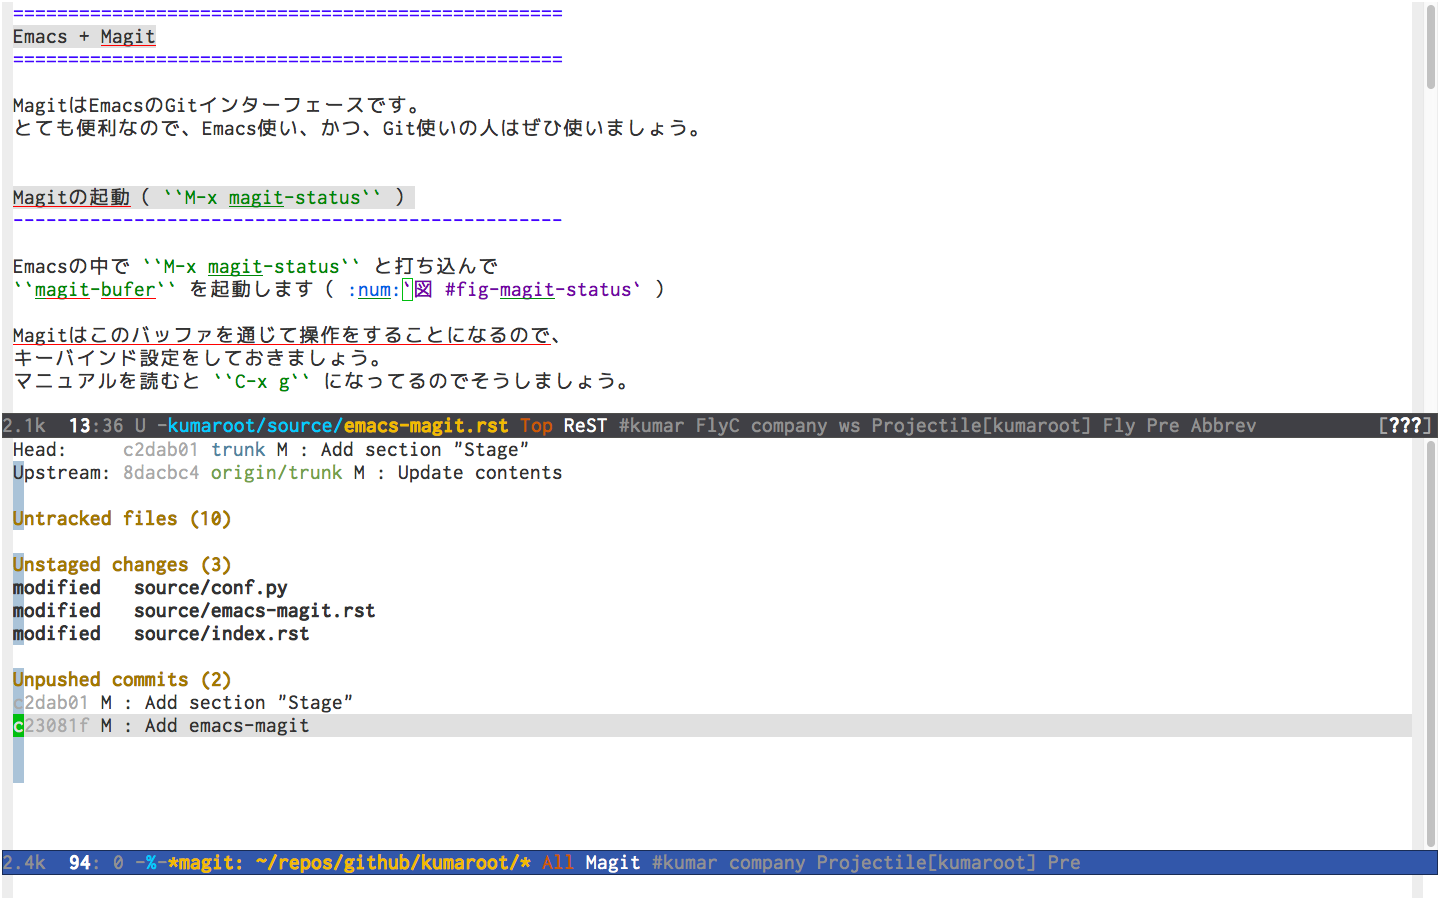
Task: Click the Update contents upstream message
Action: pos(480,473)
